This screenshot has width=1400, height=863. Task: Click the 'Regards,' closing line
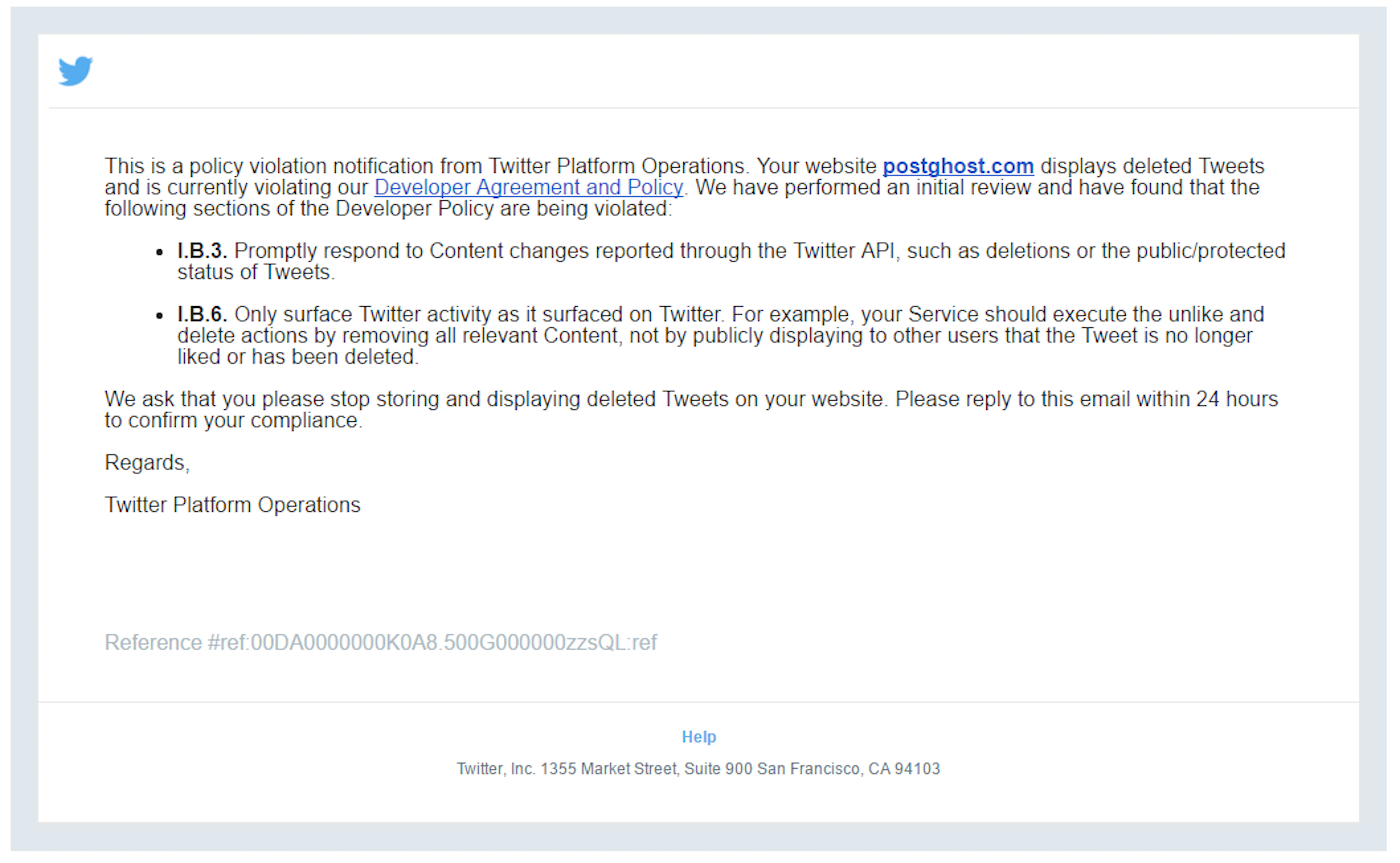pos(147,463)
